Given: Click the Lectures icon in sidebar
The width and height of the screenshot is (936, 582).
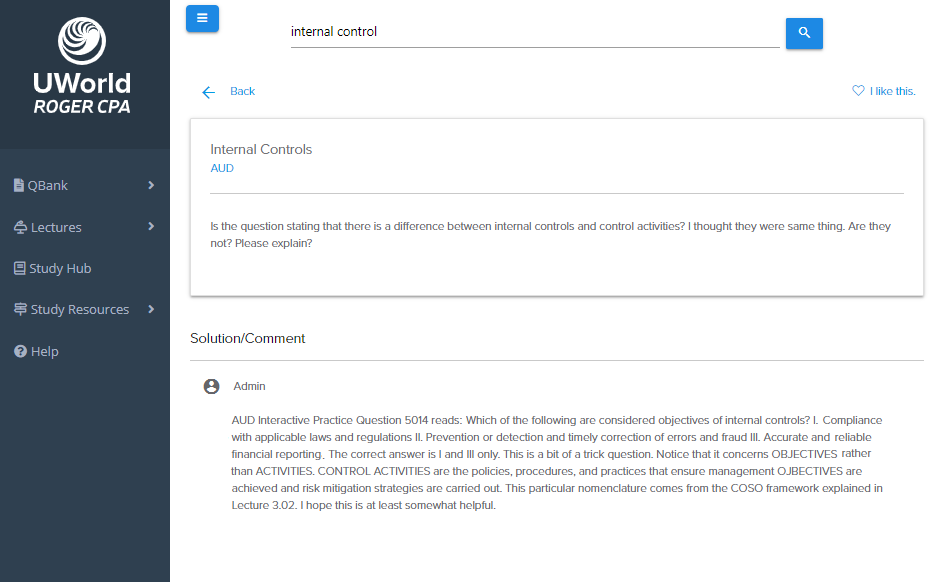Looking at the screenshot, I should (20, 227).
